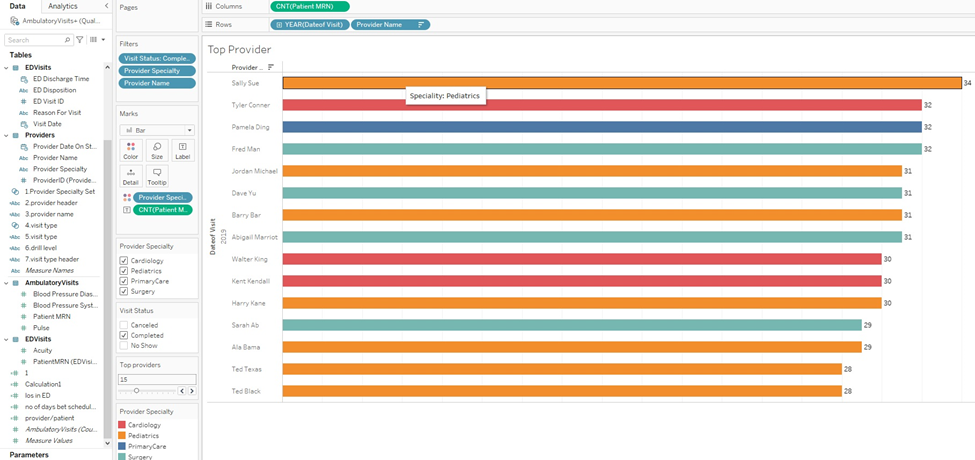Click the Top providers slider handle
Image resolution: width=975 pixels, height=460 pixels.
point(136,391)
